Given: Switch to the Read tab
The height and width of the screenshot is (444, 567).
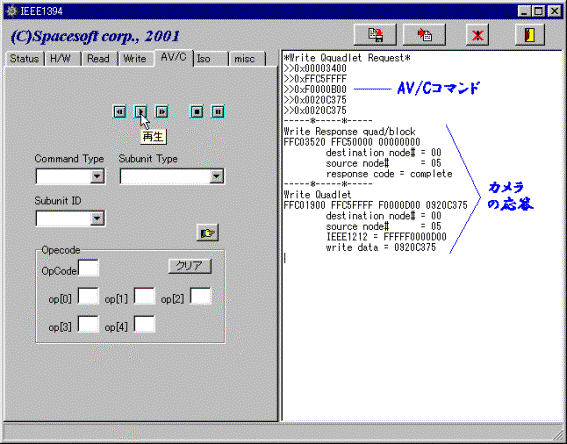Looking at the screenshot, I should point(98,59).
